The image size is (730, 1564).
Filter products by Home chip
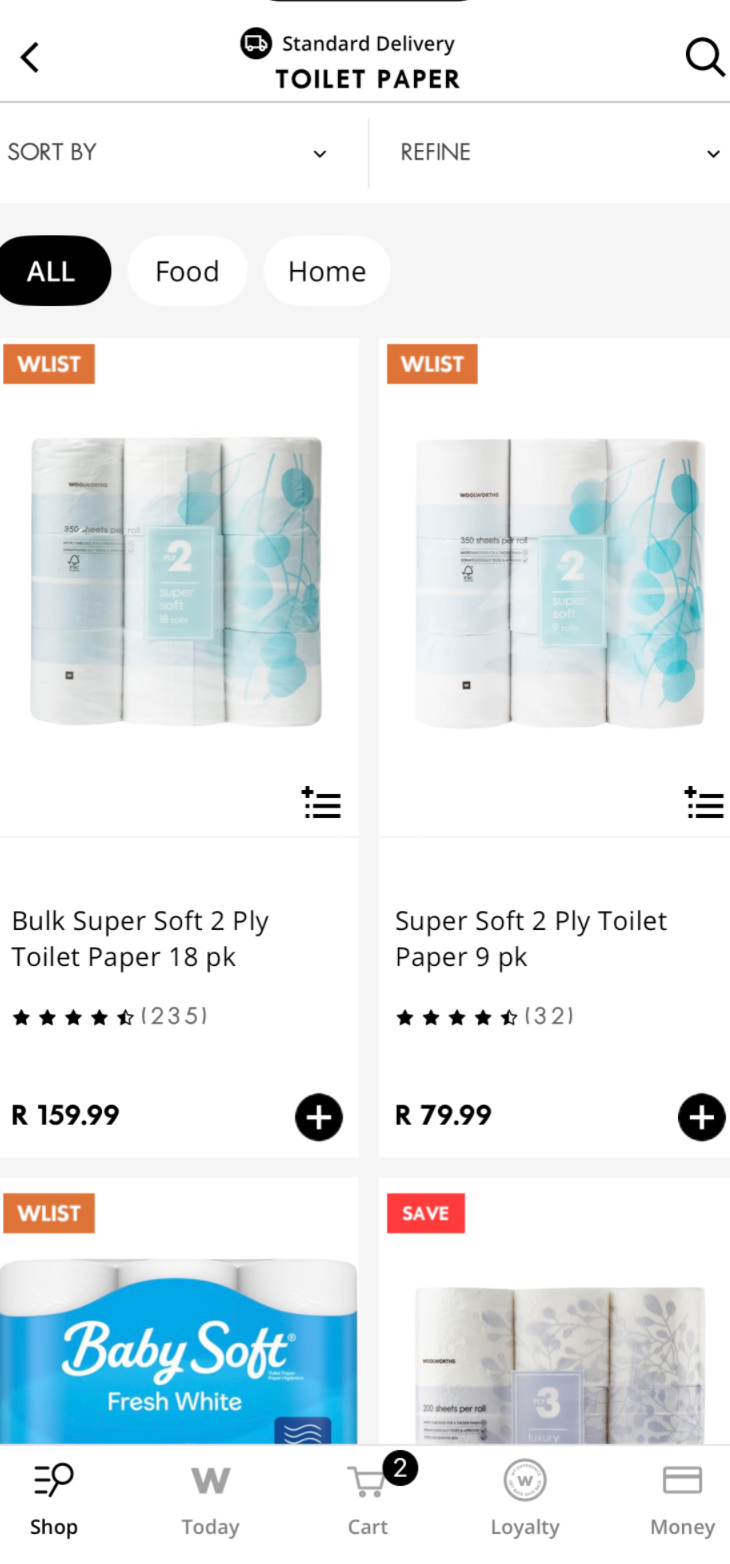327,271
